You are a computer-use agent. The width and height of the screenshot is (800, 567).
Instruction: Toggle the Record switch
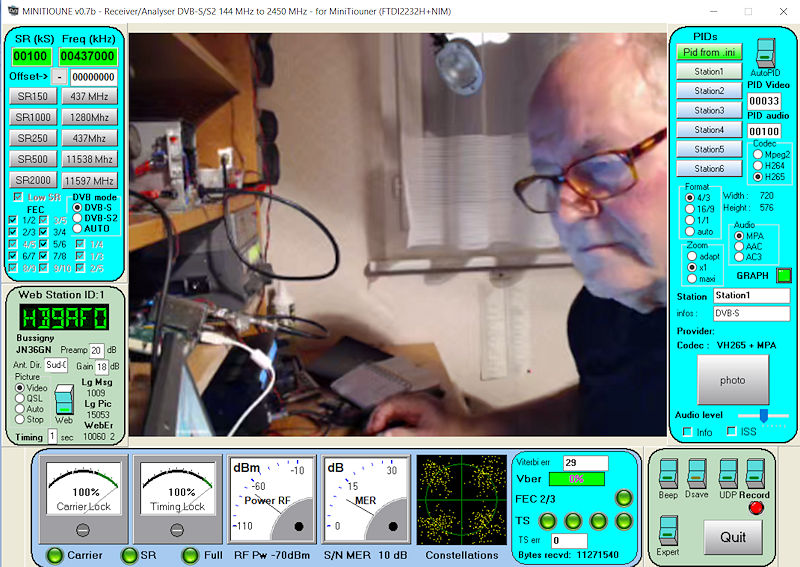(756, 474)
